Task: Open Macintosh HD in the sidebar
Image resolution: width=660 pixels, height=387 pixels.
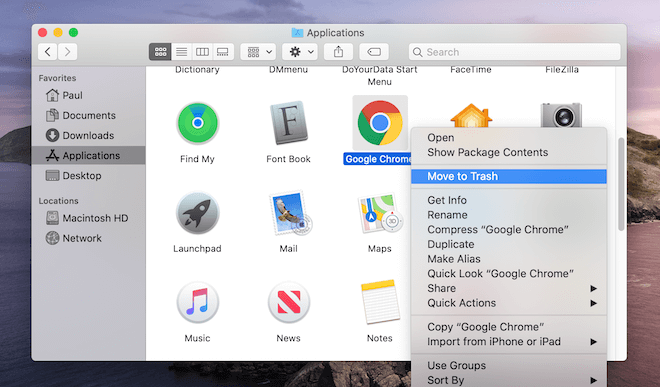Action: [88, 218]
